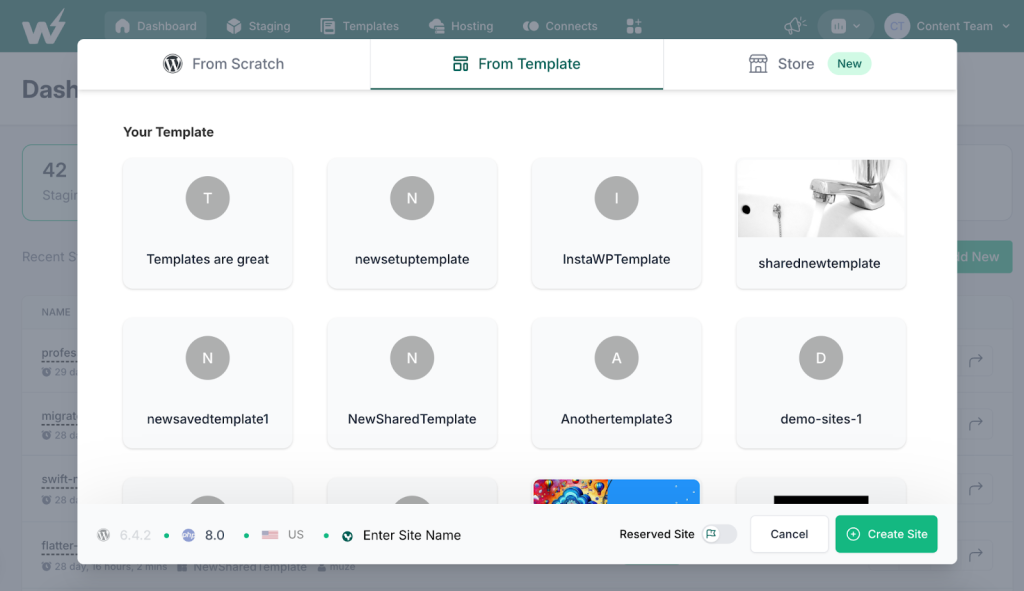1024x591 pixels.
Task: Select the PHP 8.0 version icon
Action: coord(188,535)
